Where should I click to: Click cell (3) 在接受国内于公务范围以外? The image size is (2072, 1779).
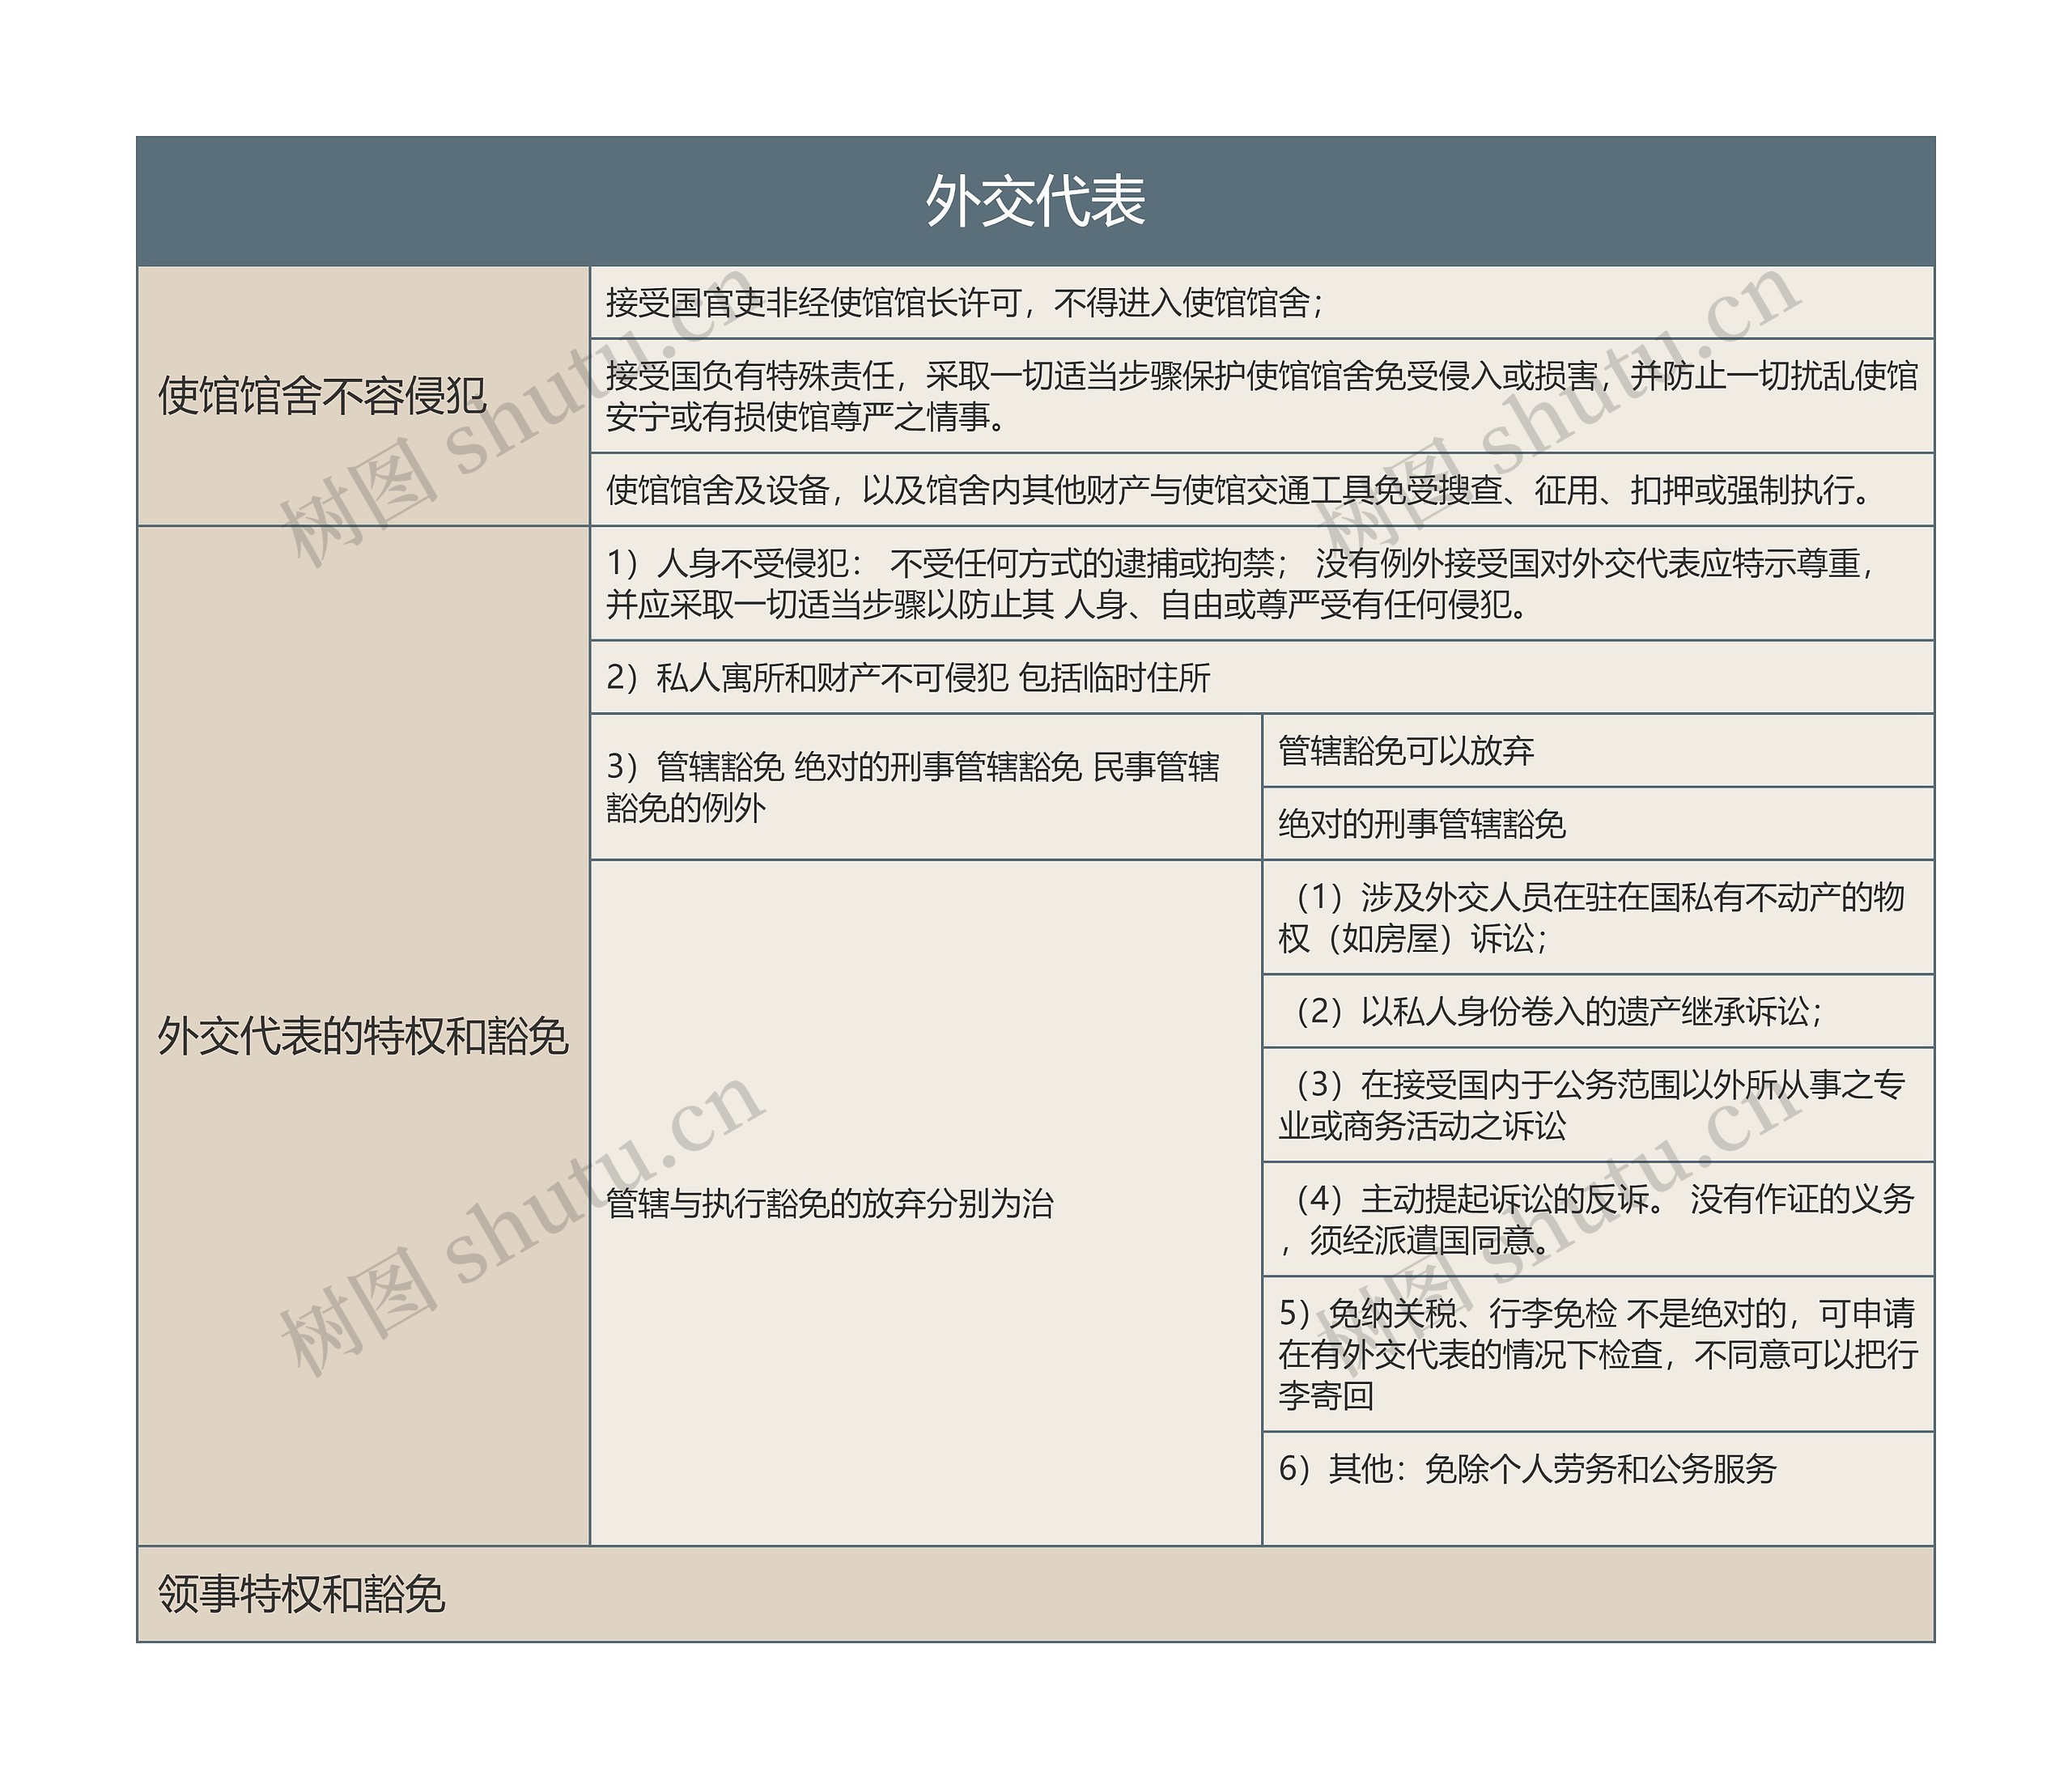1598,1105
